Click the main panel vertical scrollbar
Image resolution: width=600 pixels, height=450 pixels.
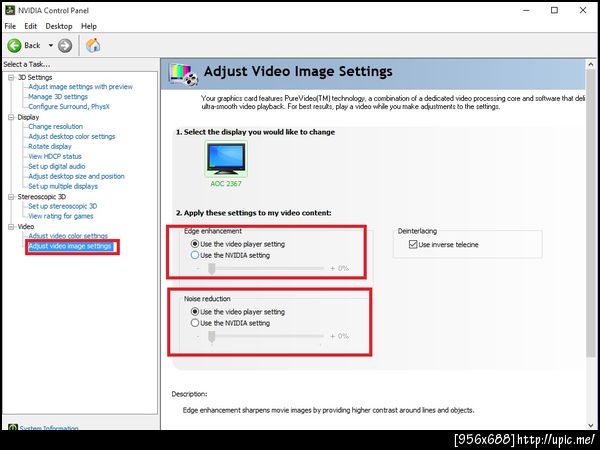tap(590, 214)
